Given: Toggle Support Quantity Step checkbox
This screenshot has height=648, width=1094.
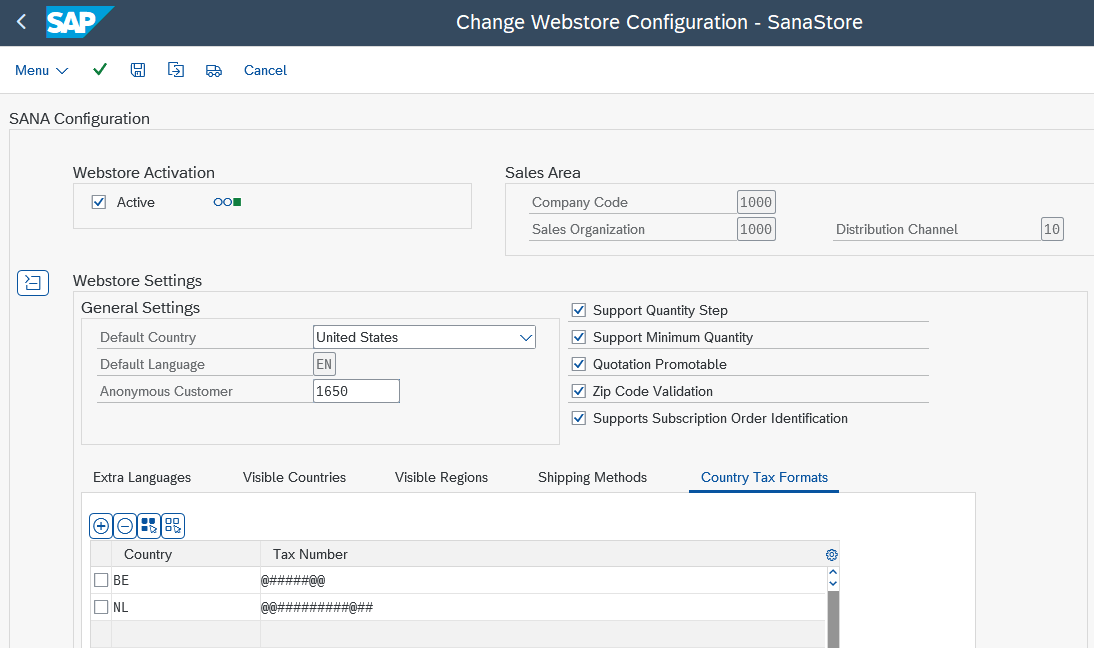Looking at the screenshot, I should [x=578, y=310].
